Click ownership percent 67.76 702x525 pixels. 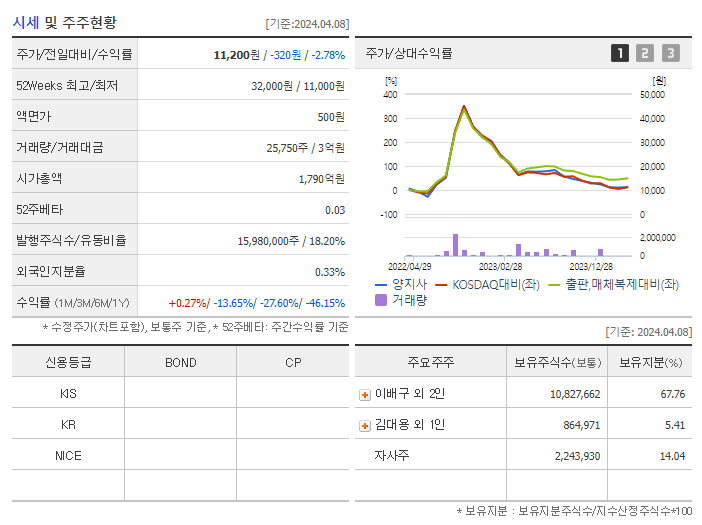[672, 394]
